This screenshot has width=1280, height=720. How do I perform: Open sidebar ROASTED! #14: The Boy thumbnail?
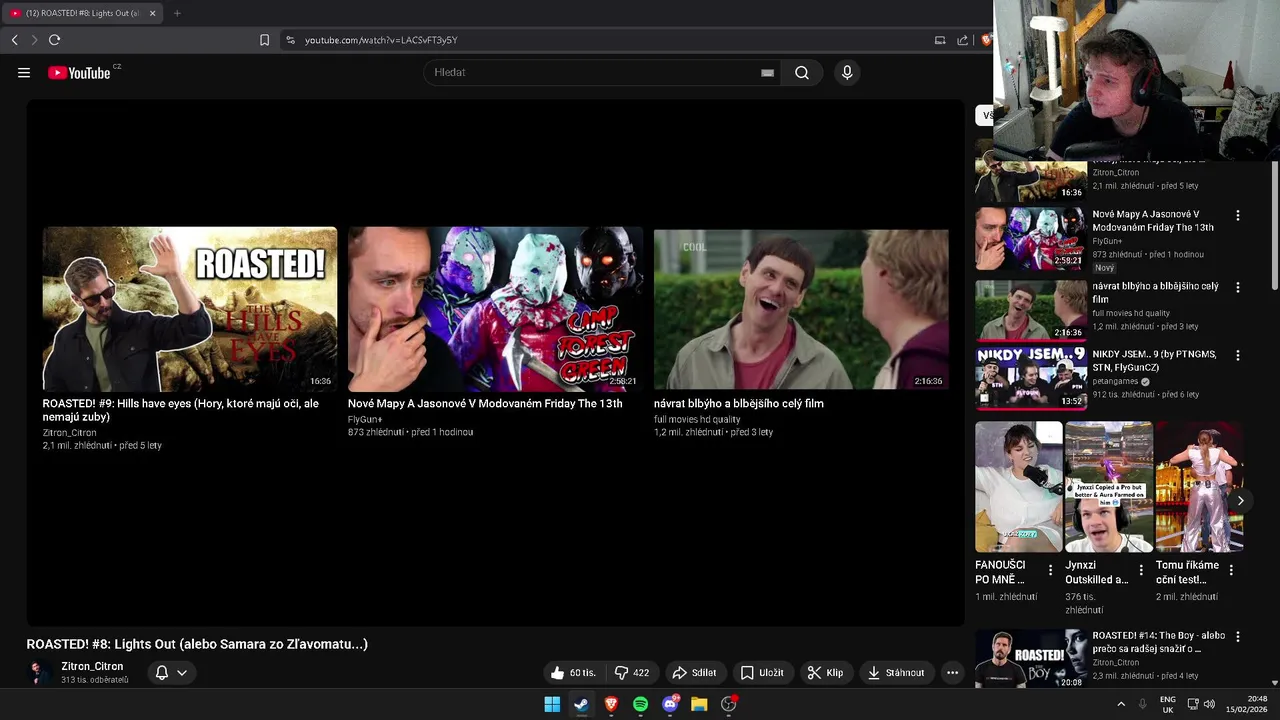coord(1030,659)
